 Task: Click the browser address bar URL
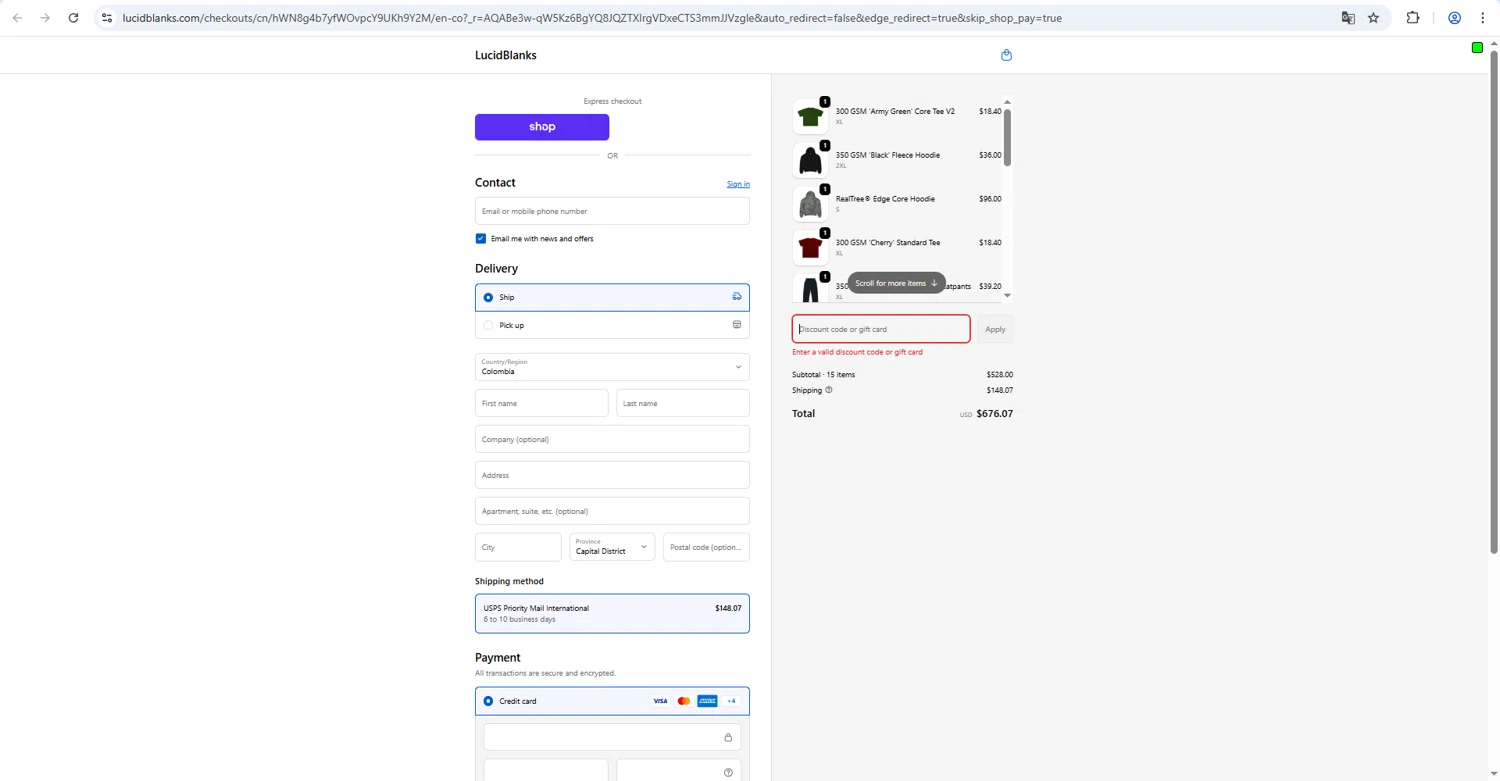pyautogui.click(x=592, y=18)
